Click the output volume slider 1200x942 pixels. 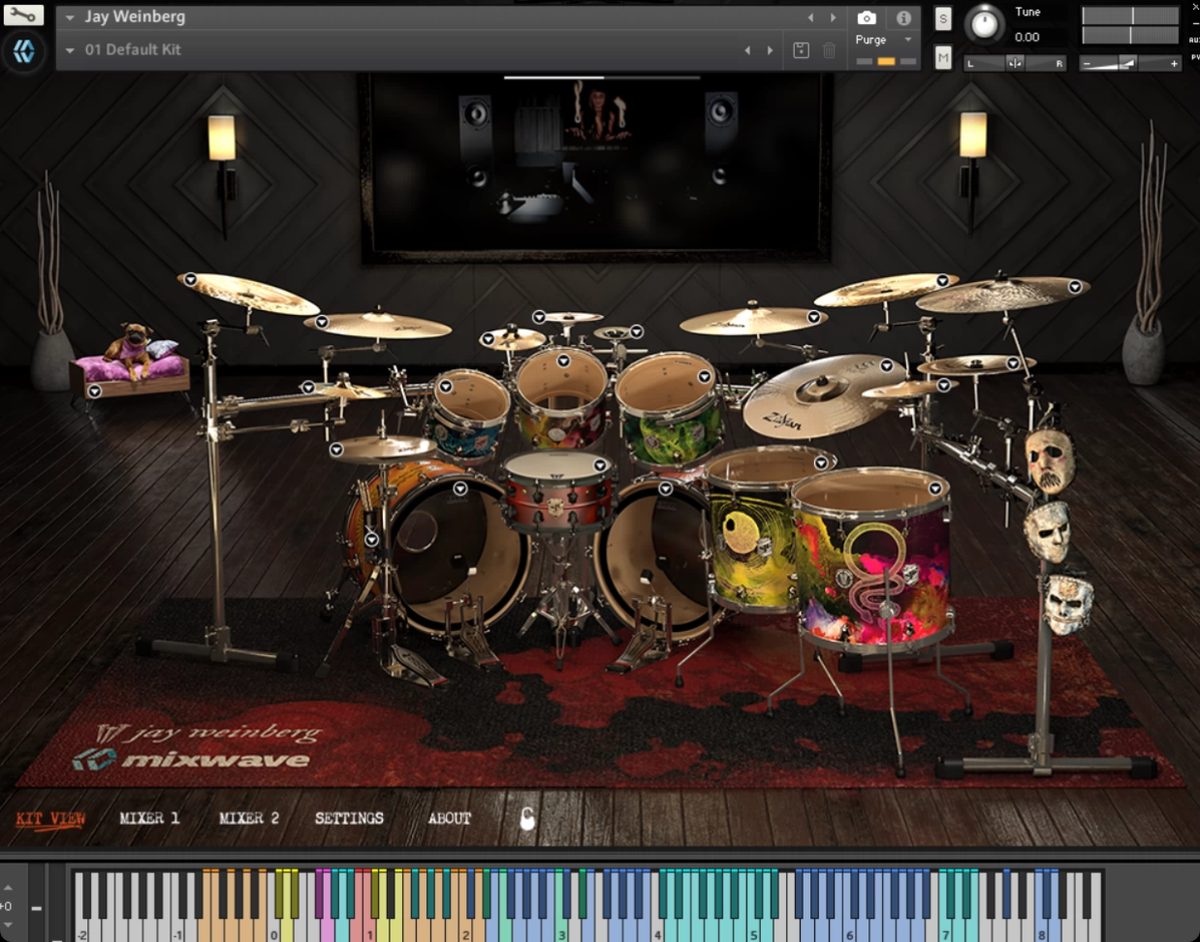[1130, 63]
